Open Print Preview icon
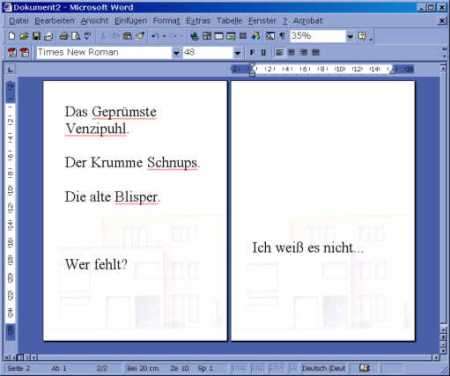Screen dimensions: 450x376 coord(76,36)
